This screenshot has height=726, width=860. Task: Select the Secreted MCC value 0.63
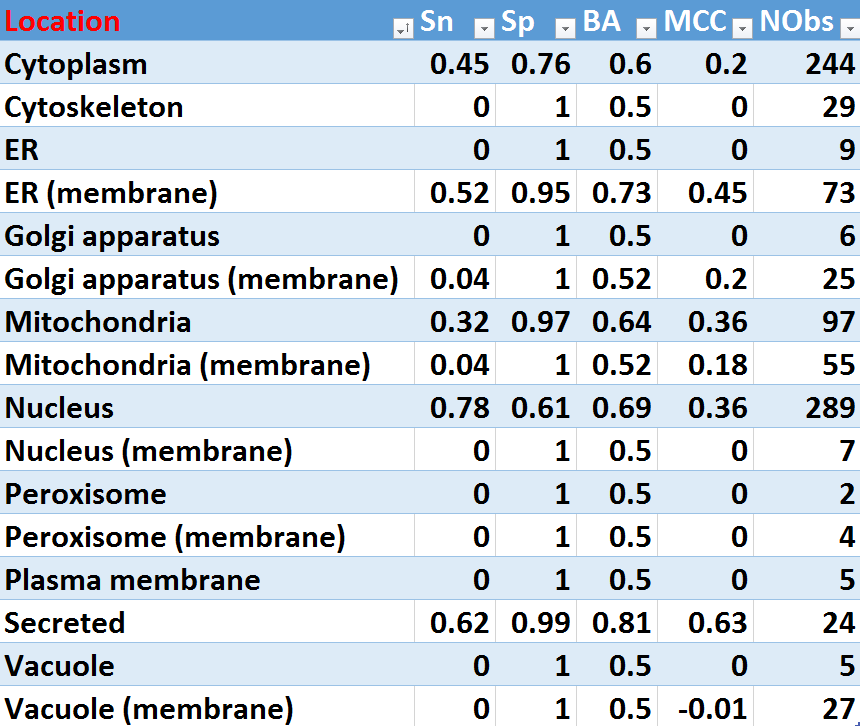718,623
